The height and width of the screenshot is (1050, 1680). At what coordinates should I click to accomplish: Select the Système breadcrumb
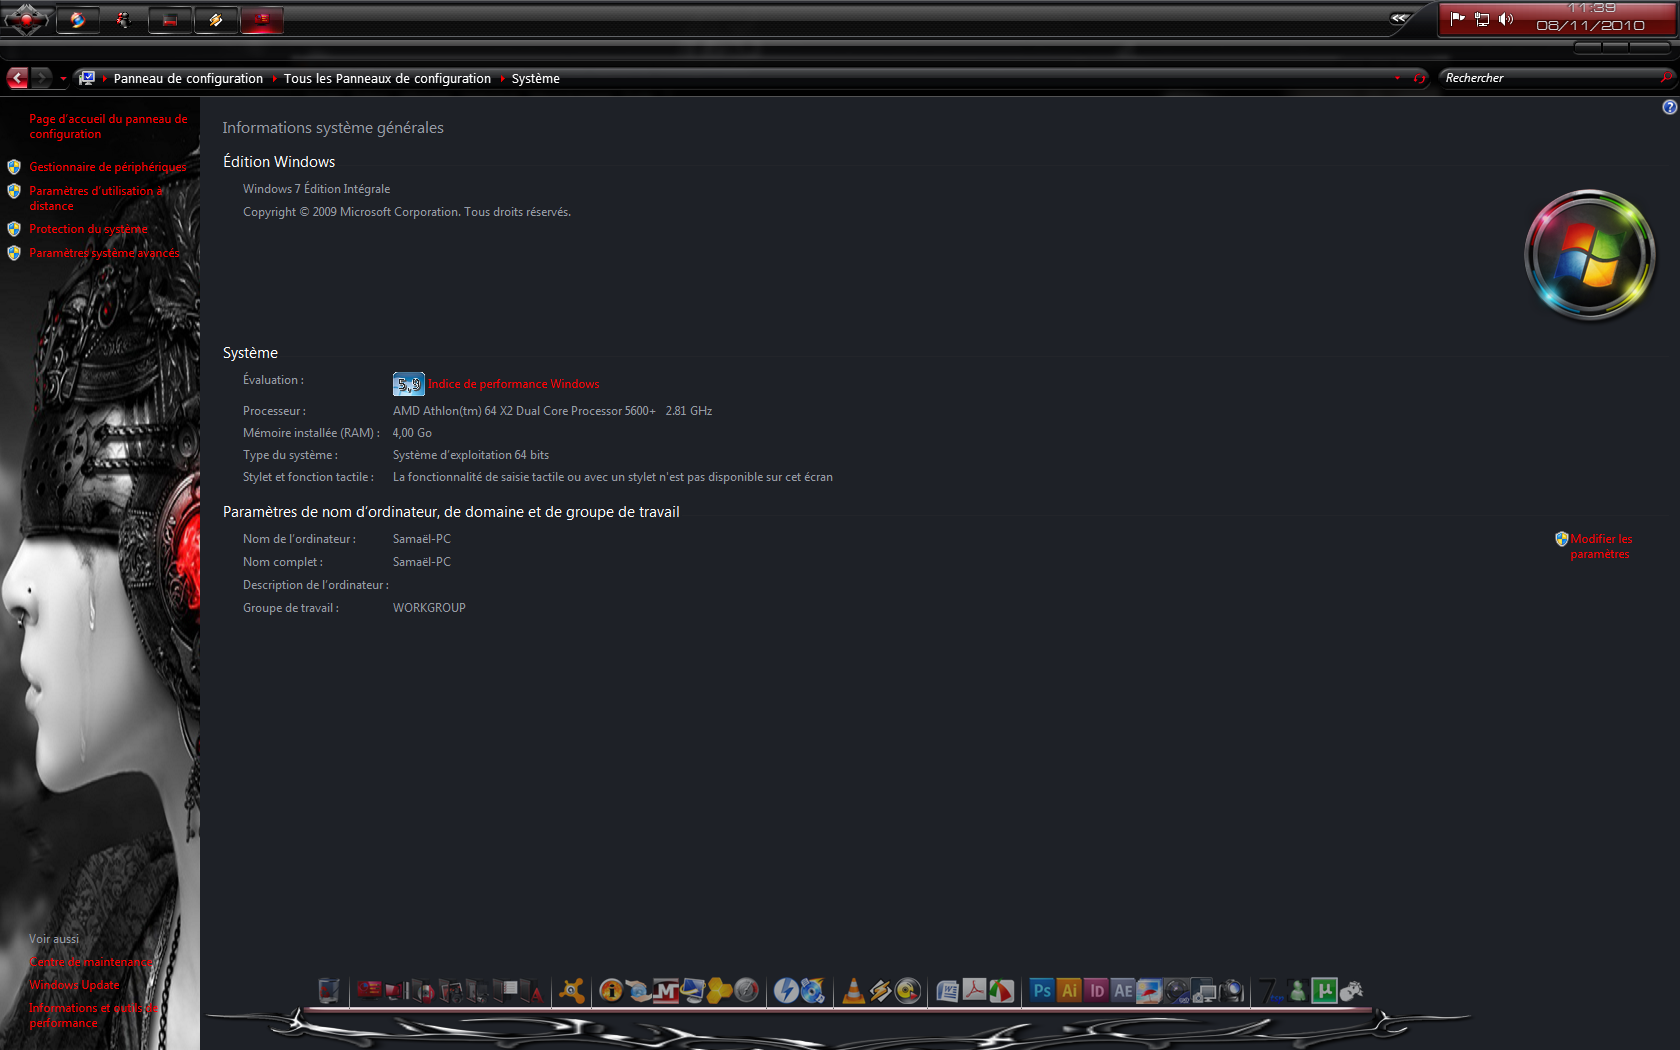coord(536,78)
